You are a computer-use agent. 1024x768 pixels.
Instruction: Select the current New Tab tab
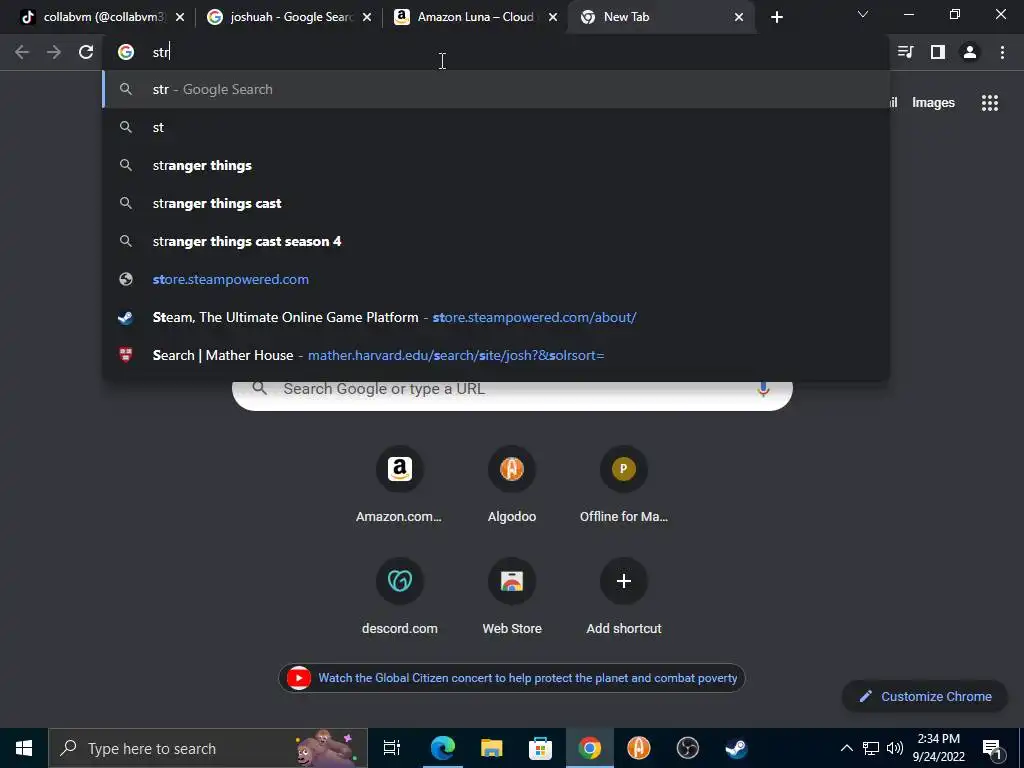(661, 17)
